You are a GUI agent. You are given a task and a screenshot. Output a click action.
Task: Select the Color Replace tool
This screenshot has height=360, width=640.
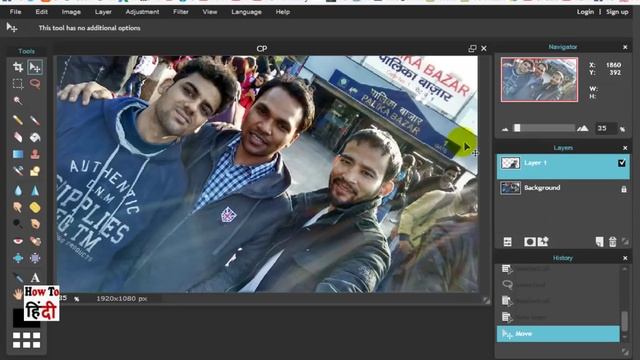coord(18,171)
